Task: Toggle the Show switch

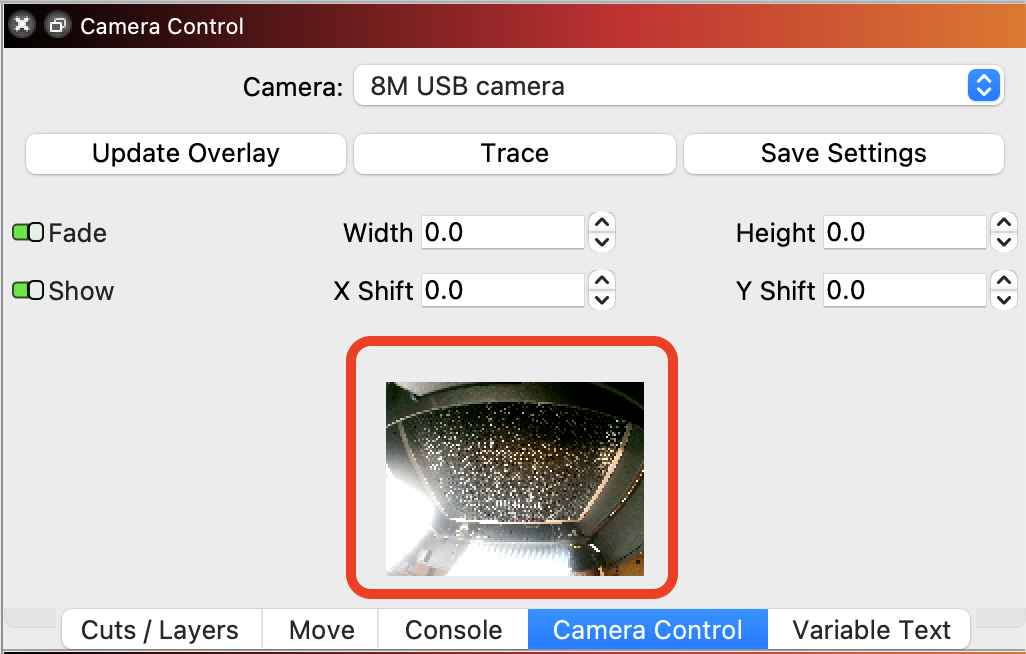Action: [x=28, y=290]
